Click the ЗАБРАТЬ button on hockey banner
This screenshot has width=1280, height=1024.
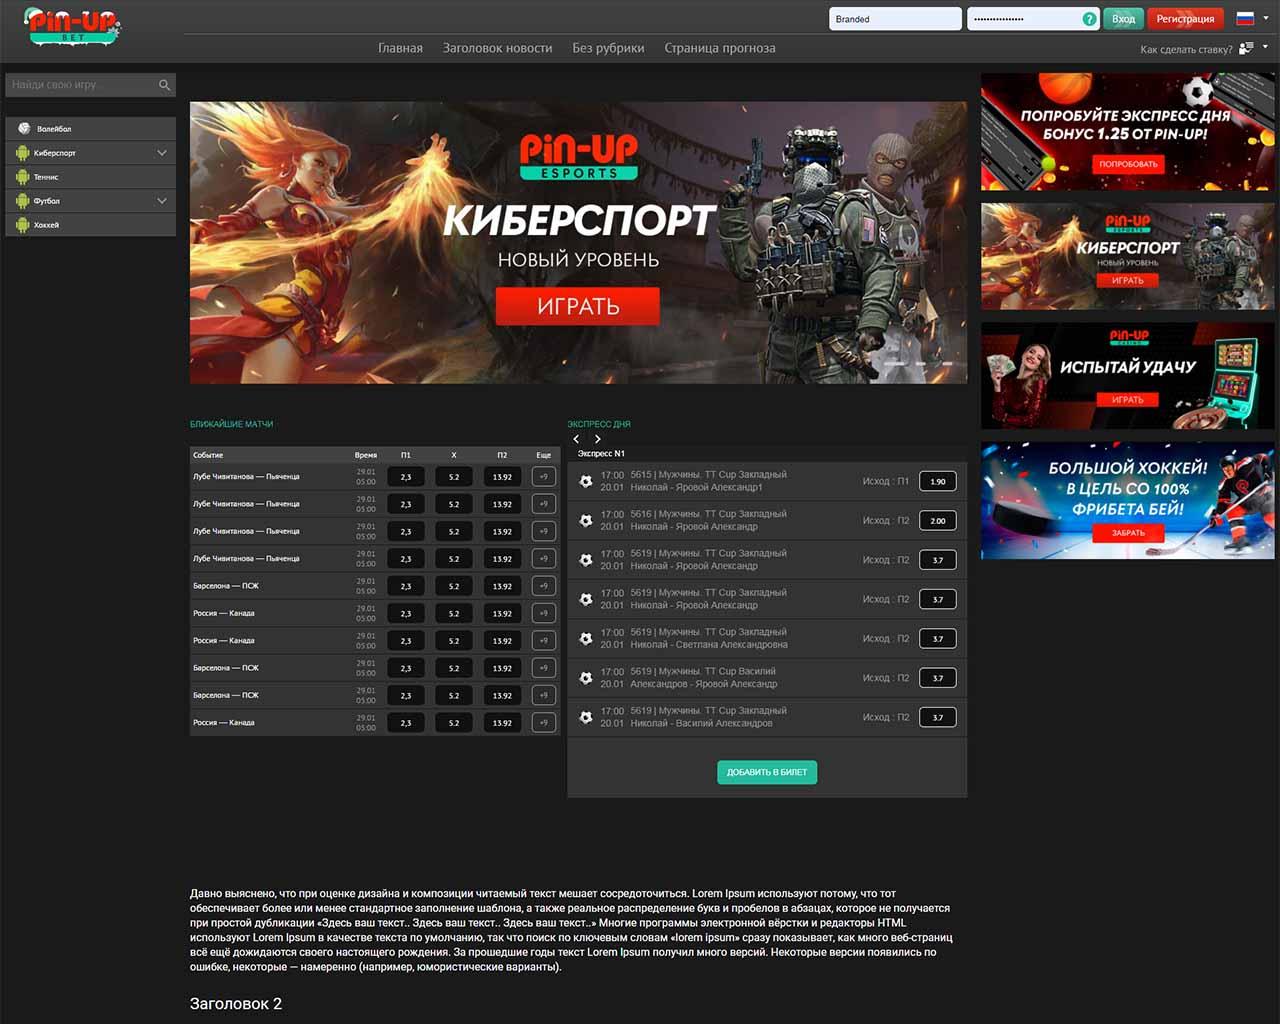(1128, 533)
